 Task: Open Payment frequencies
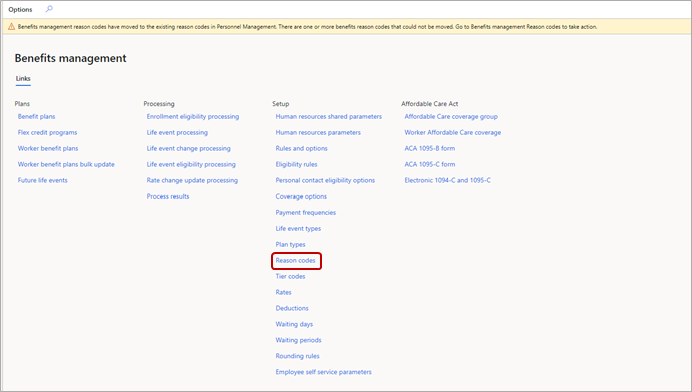pyautogui.click(x=305, y=212)
